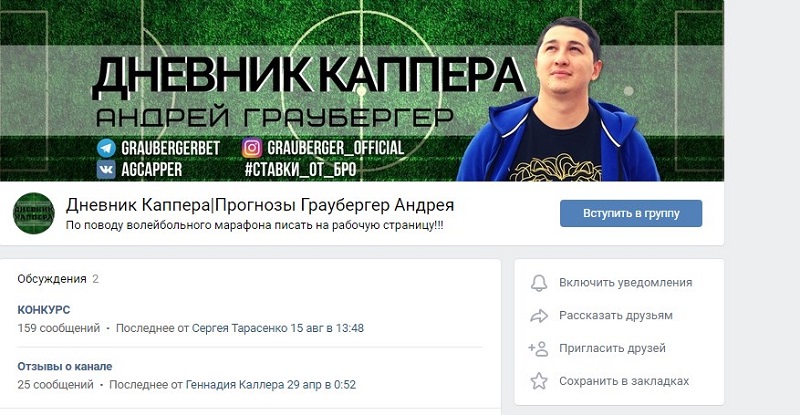Click the bell notifications icon

539,283
